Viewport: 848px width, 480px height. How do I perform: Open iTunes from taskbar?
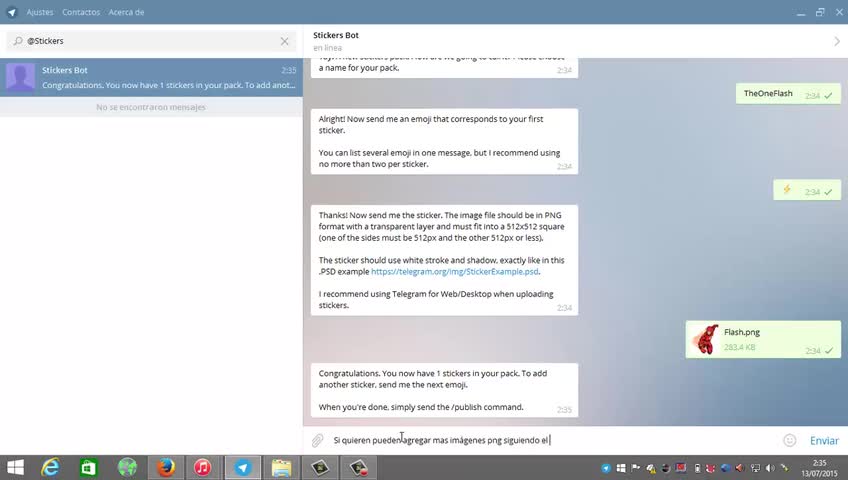[203, 468]
